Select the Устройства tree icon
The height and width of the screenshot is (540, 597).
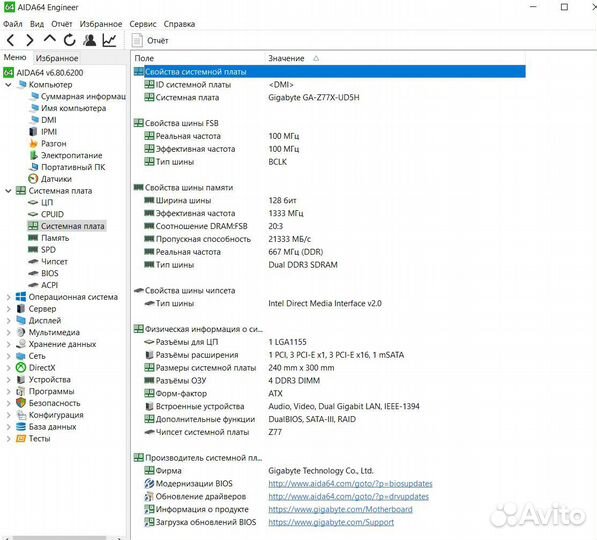coord(21,380)
